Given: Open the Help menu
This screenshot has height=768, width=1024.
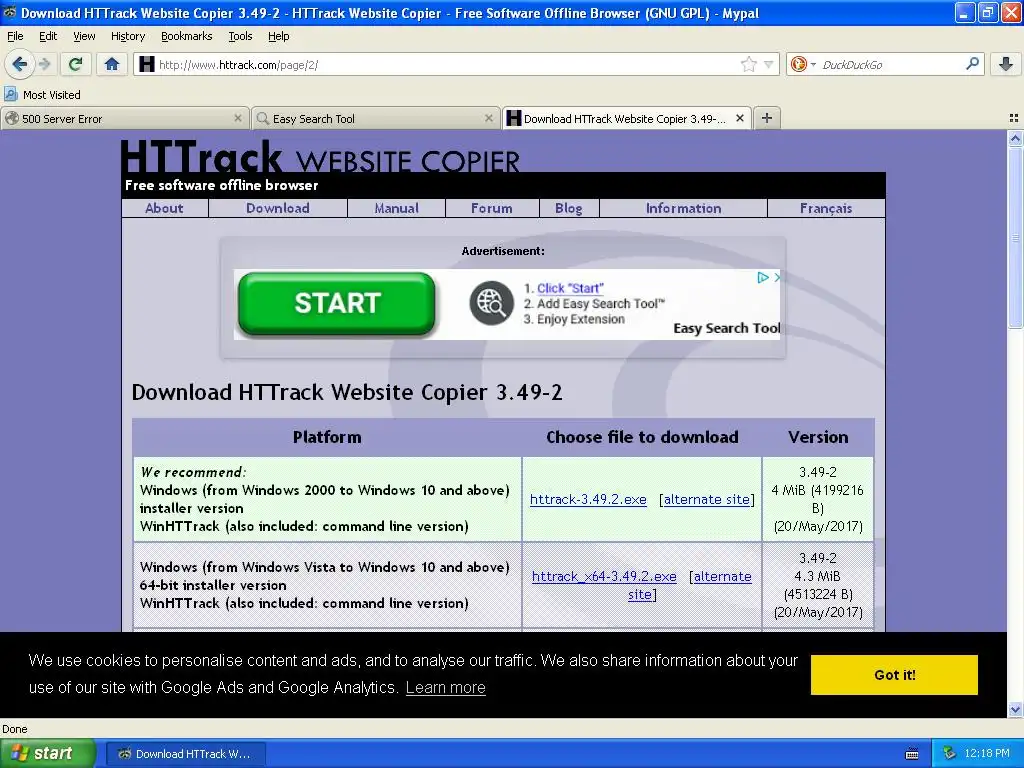Looking at the screenshot, I should point(278,36).
